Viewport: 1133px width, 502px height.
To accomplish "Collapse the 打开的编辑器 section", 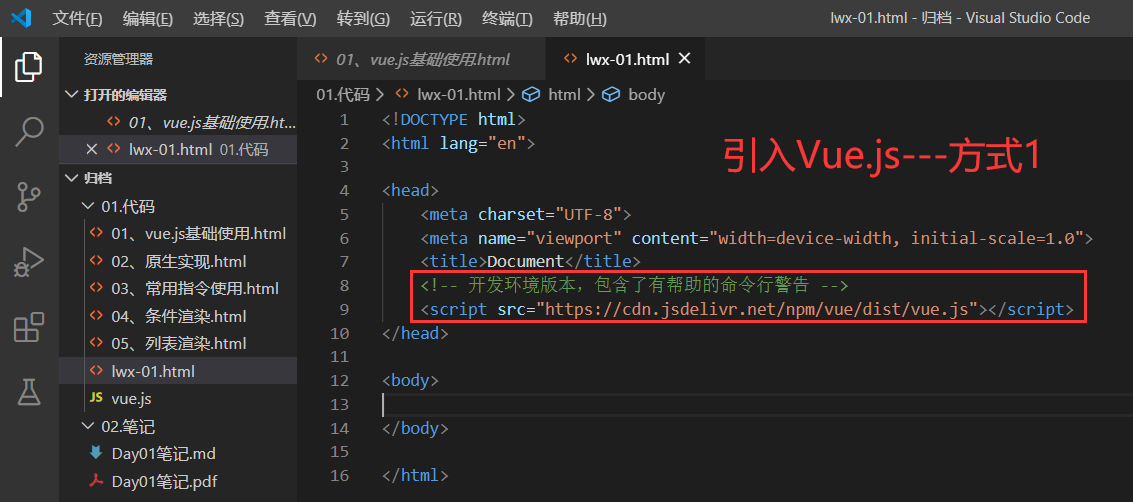I will pos(71,95).
